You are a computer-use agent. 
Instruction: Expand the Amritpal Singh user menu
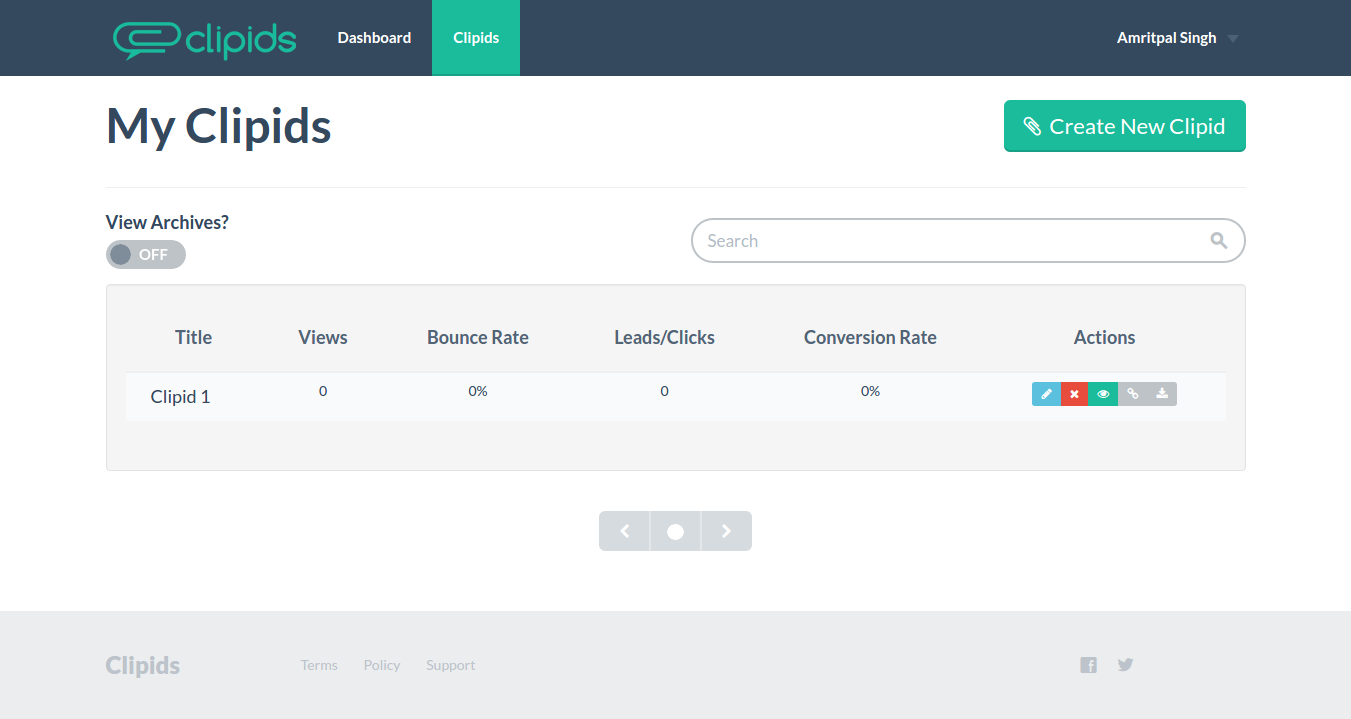(1177, 38)
